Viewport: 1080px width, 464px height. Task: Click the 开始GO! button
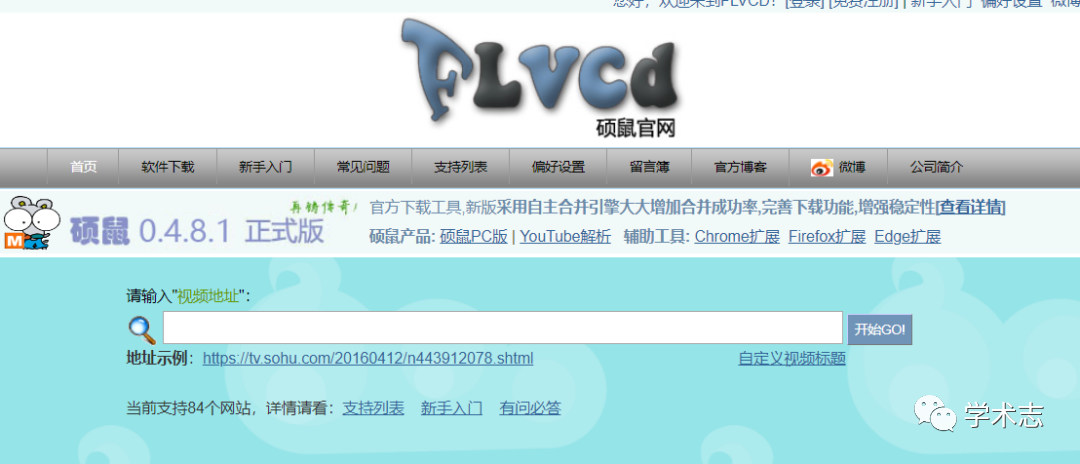click(880, 329)
